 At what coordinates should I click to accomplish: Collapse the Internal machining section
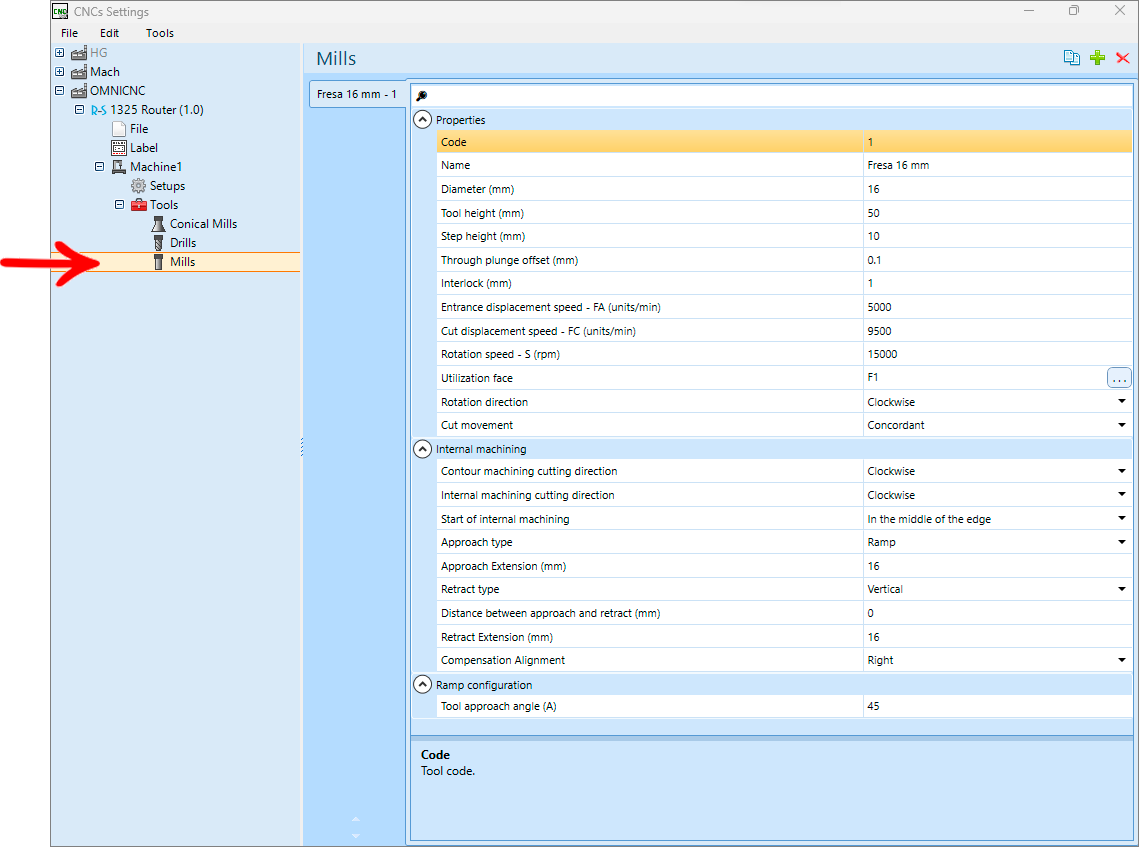[422, 449]
